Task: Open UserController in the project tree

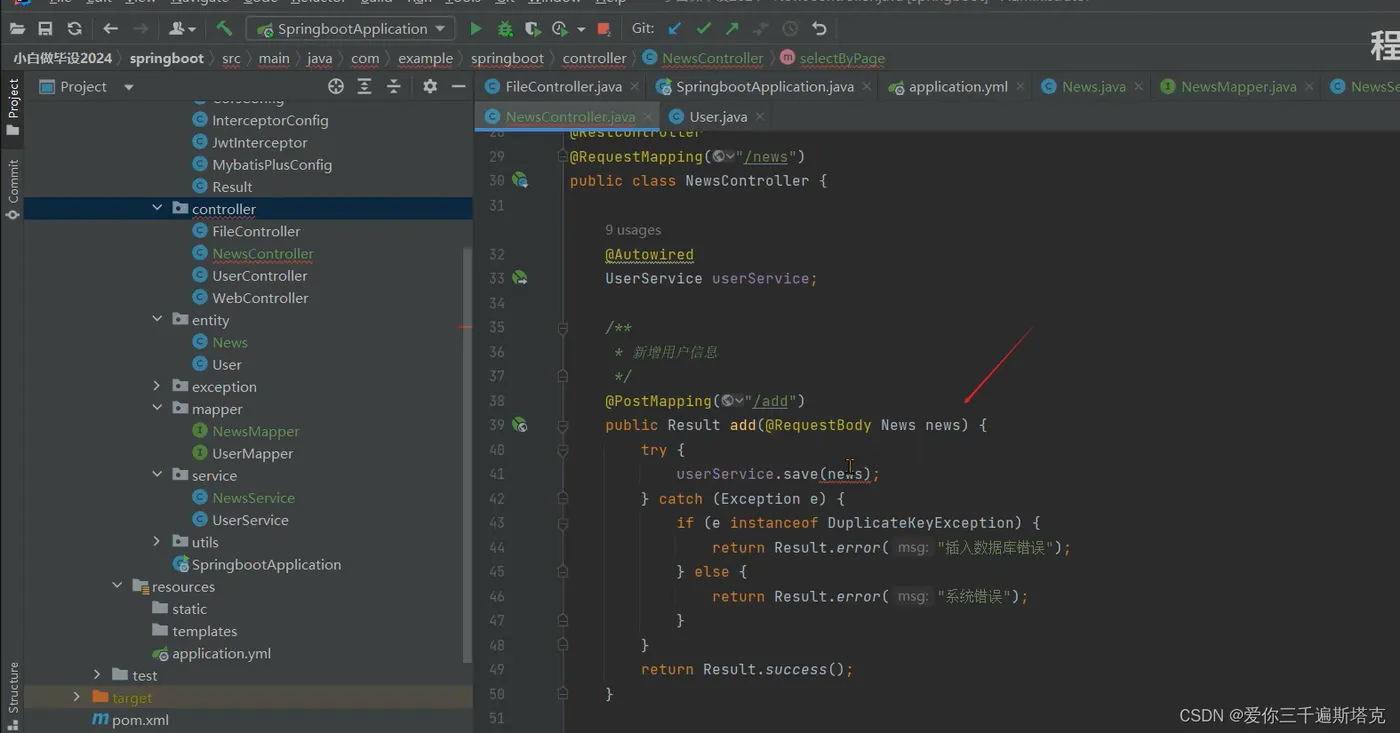Action: point(259,276)
